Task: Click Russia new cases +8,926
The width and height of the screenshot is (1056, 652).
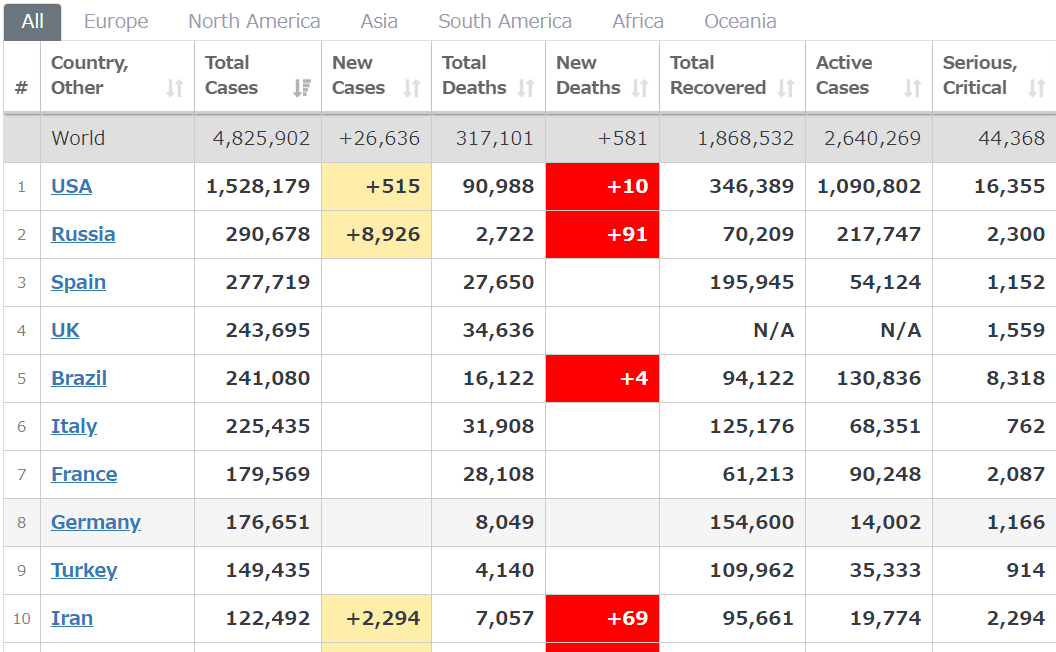Action: coord(376,234)
